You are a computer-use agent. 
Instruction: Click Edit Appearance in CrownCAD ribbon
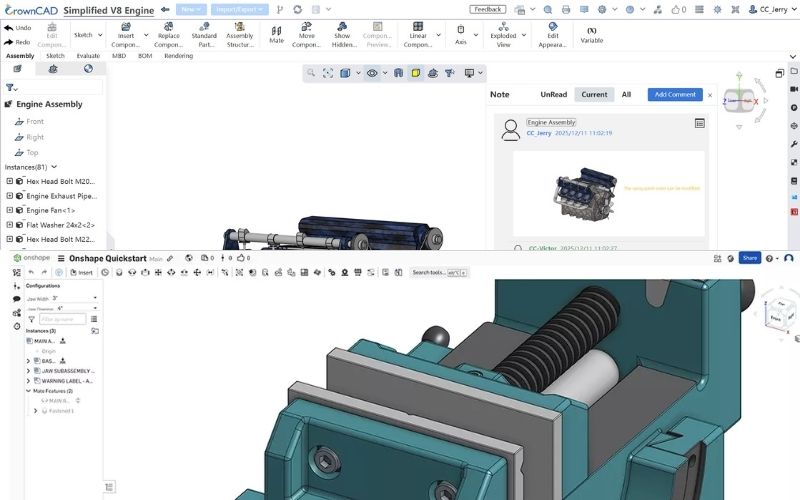(553, 35)
